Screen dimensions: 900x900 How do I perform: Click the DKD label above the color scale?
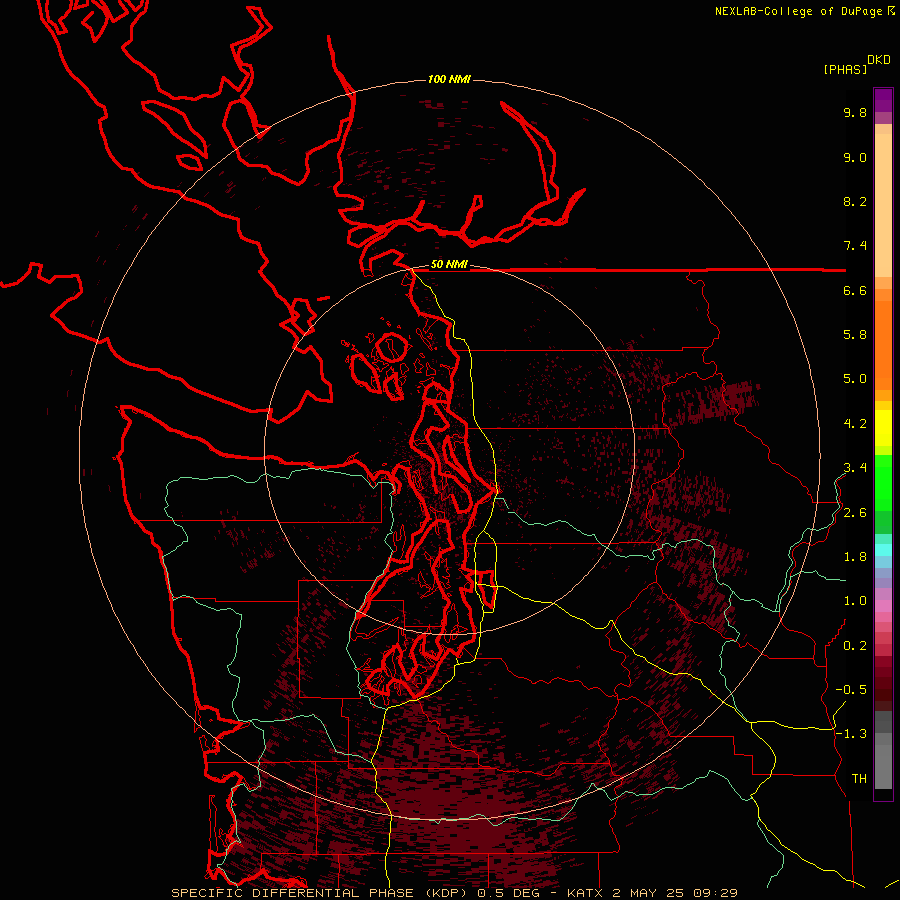click(x=879, y=60)
